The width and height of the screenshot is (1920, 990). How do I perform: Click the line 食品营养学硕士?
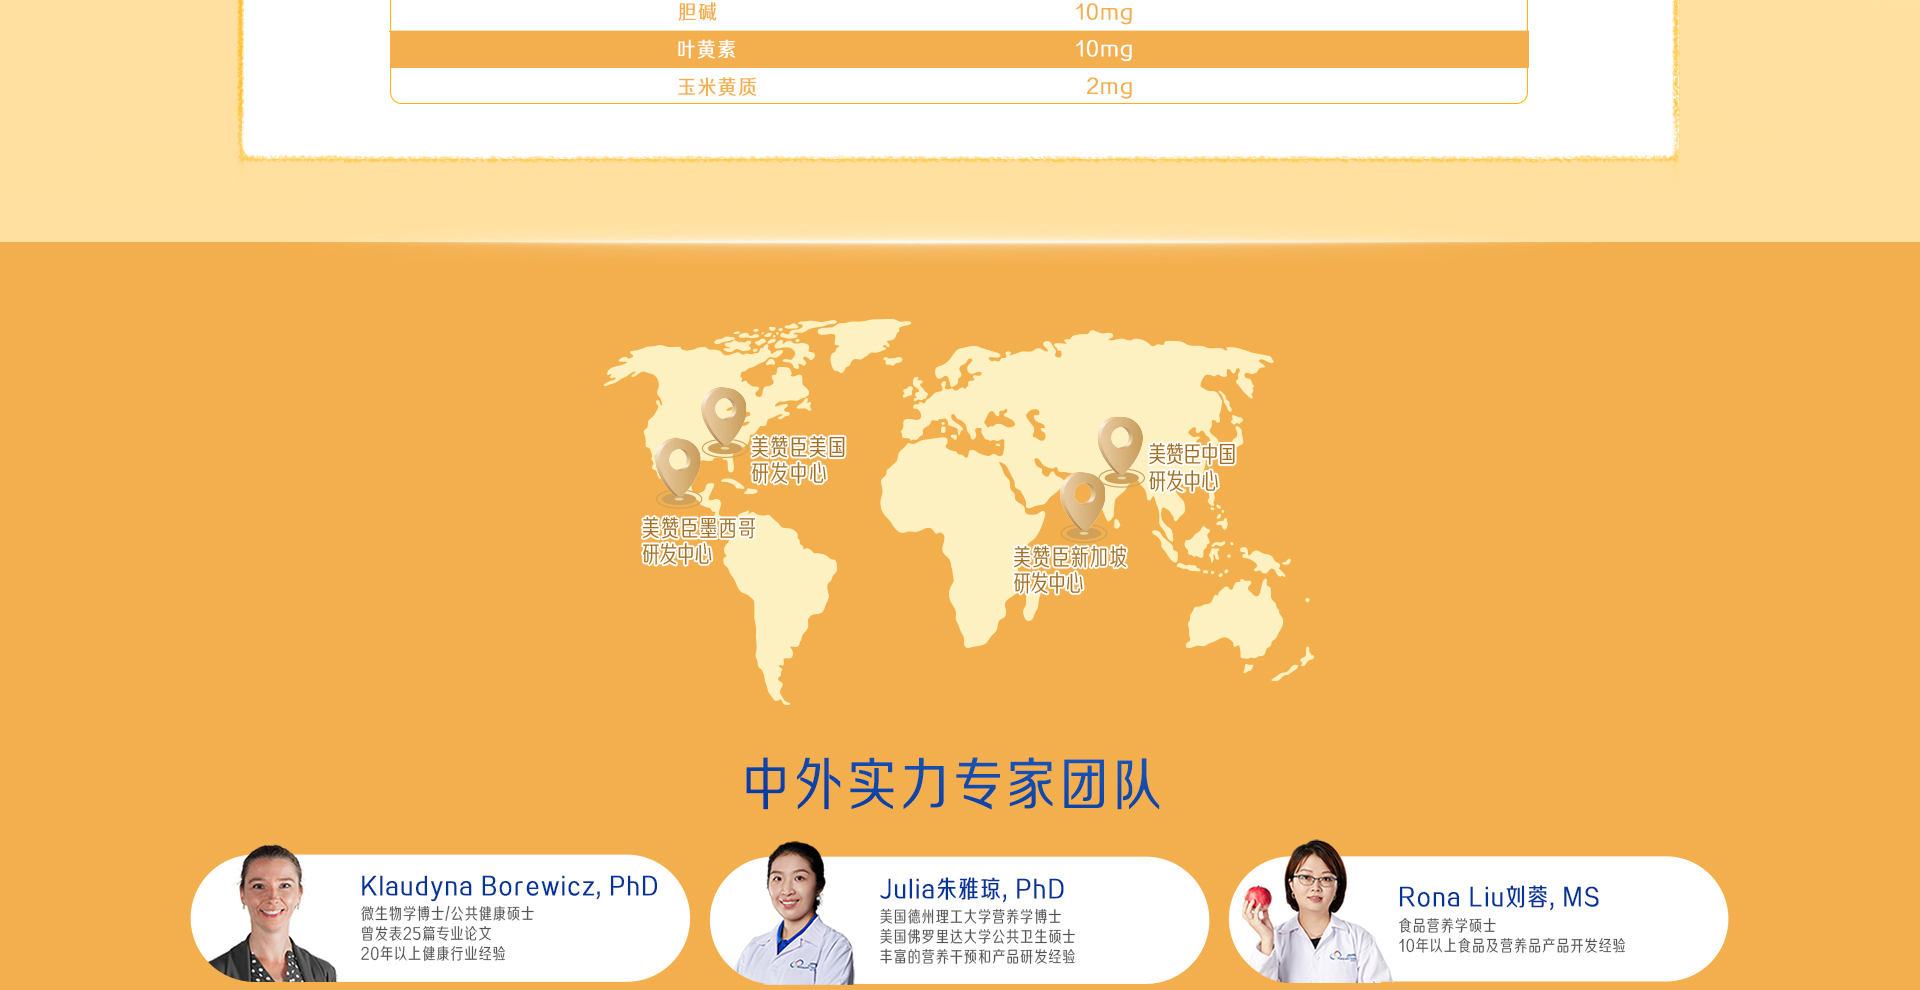point(1447,926)
